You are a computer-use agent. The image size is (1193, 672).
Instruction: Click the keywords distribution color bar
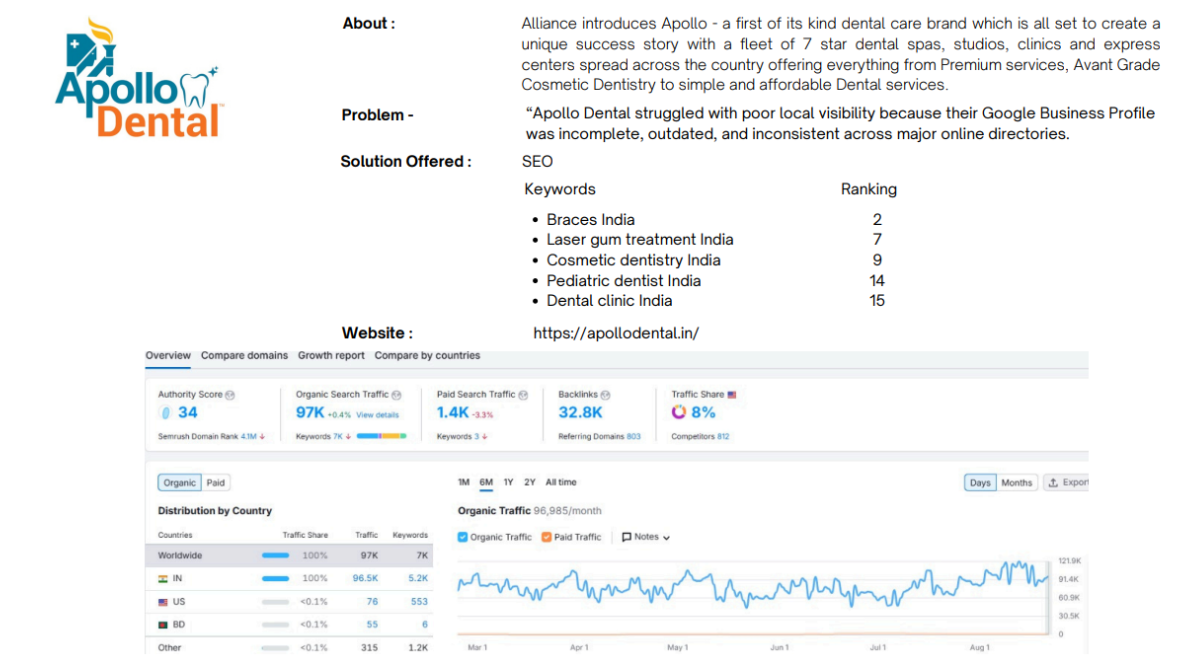tap(381, 436)
